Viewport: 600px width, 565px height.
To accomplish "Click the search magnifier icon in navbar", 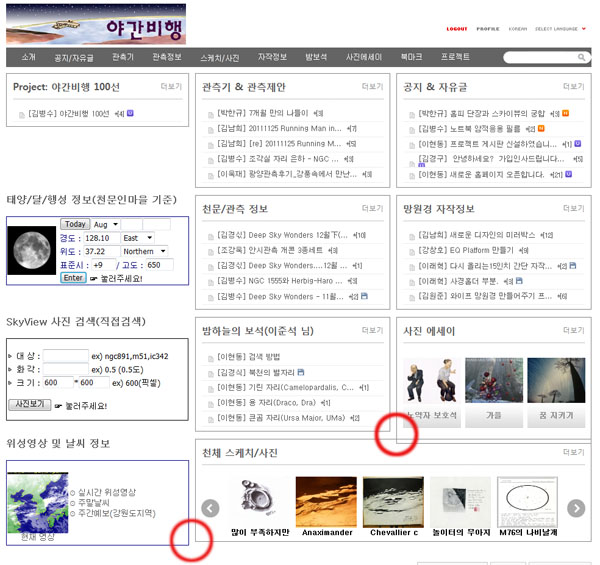I will tap(582, 58).
